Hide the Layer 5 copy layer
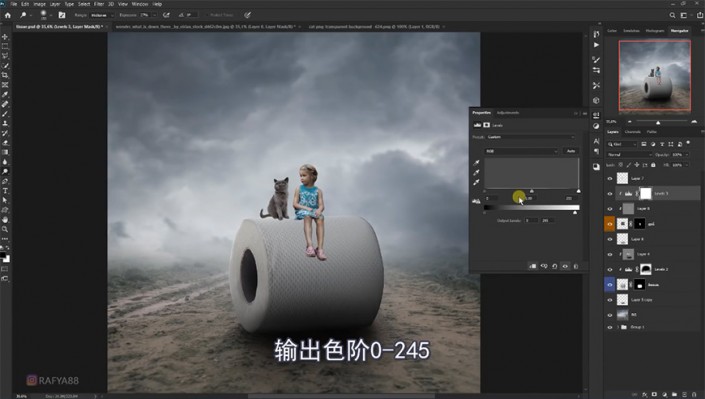705x399 pixels. (610, 300)
